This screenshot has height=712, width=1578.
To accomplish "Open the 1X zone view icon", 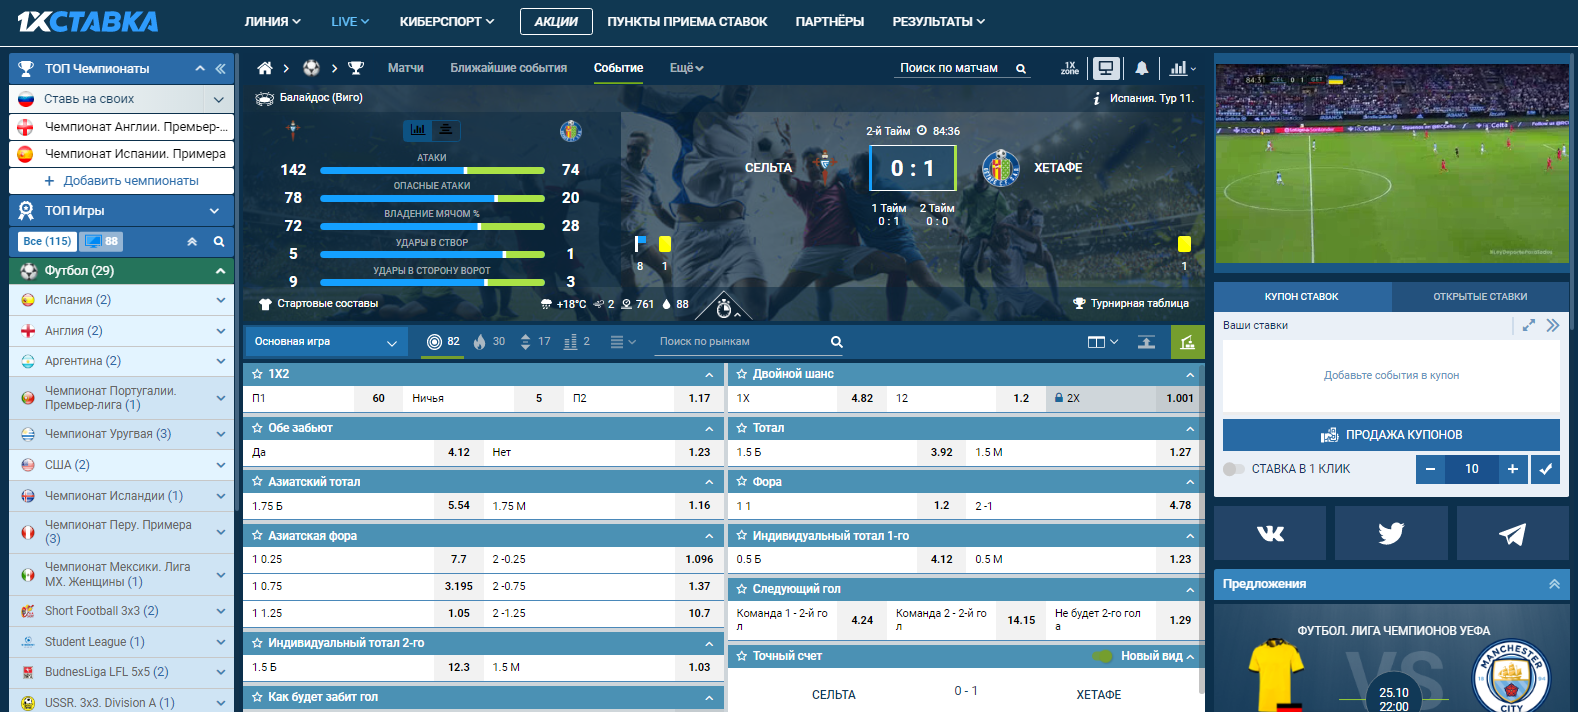I will point(1070,68).
